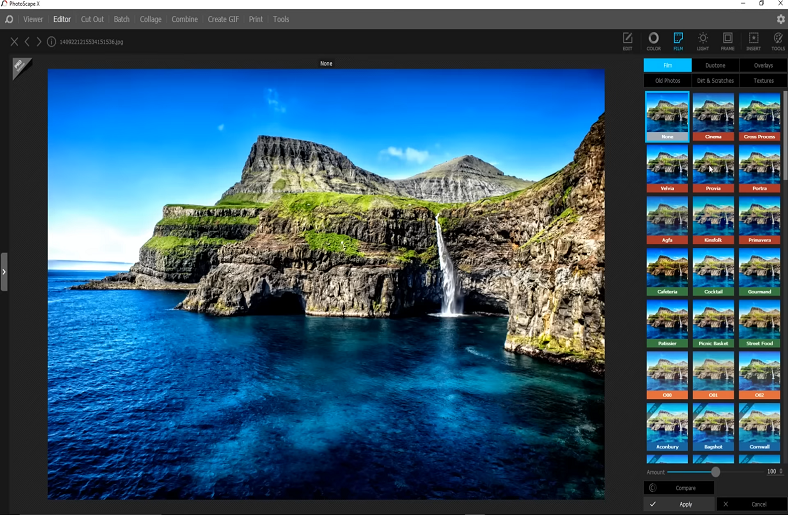Open the Tools tab in top menu

[281, 19]
